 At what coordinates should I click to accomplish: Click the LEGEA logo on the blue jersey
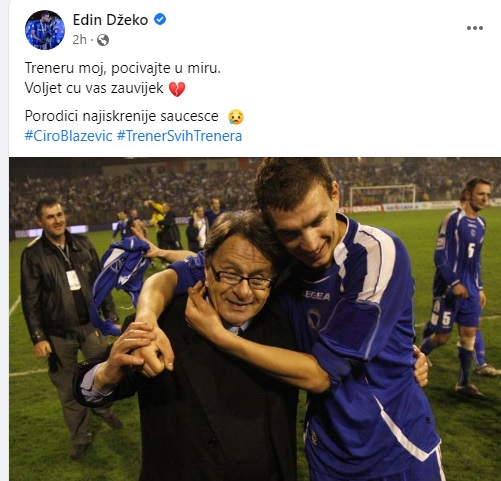(x=317, y=296)
